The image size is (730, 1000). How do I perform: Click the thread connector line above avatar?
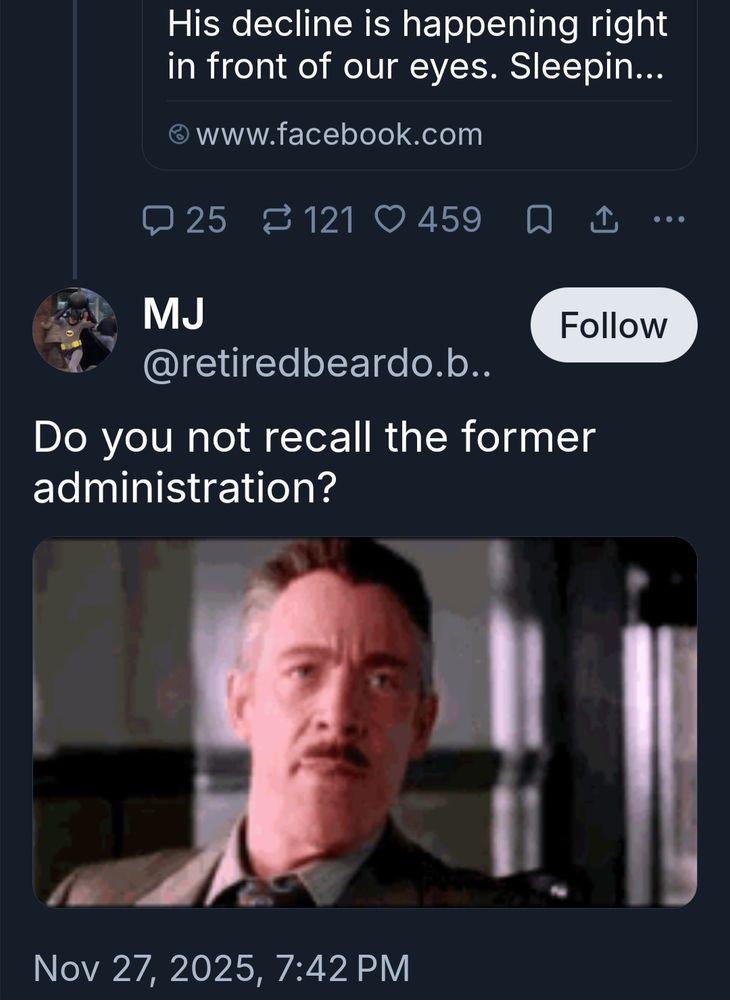pyautogui.click(x=75, y=139)
